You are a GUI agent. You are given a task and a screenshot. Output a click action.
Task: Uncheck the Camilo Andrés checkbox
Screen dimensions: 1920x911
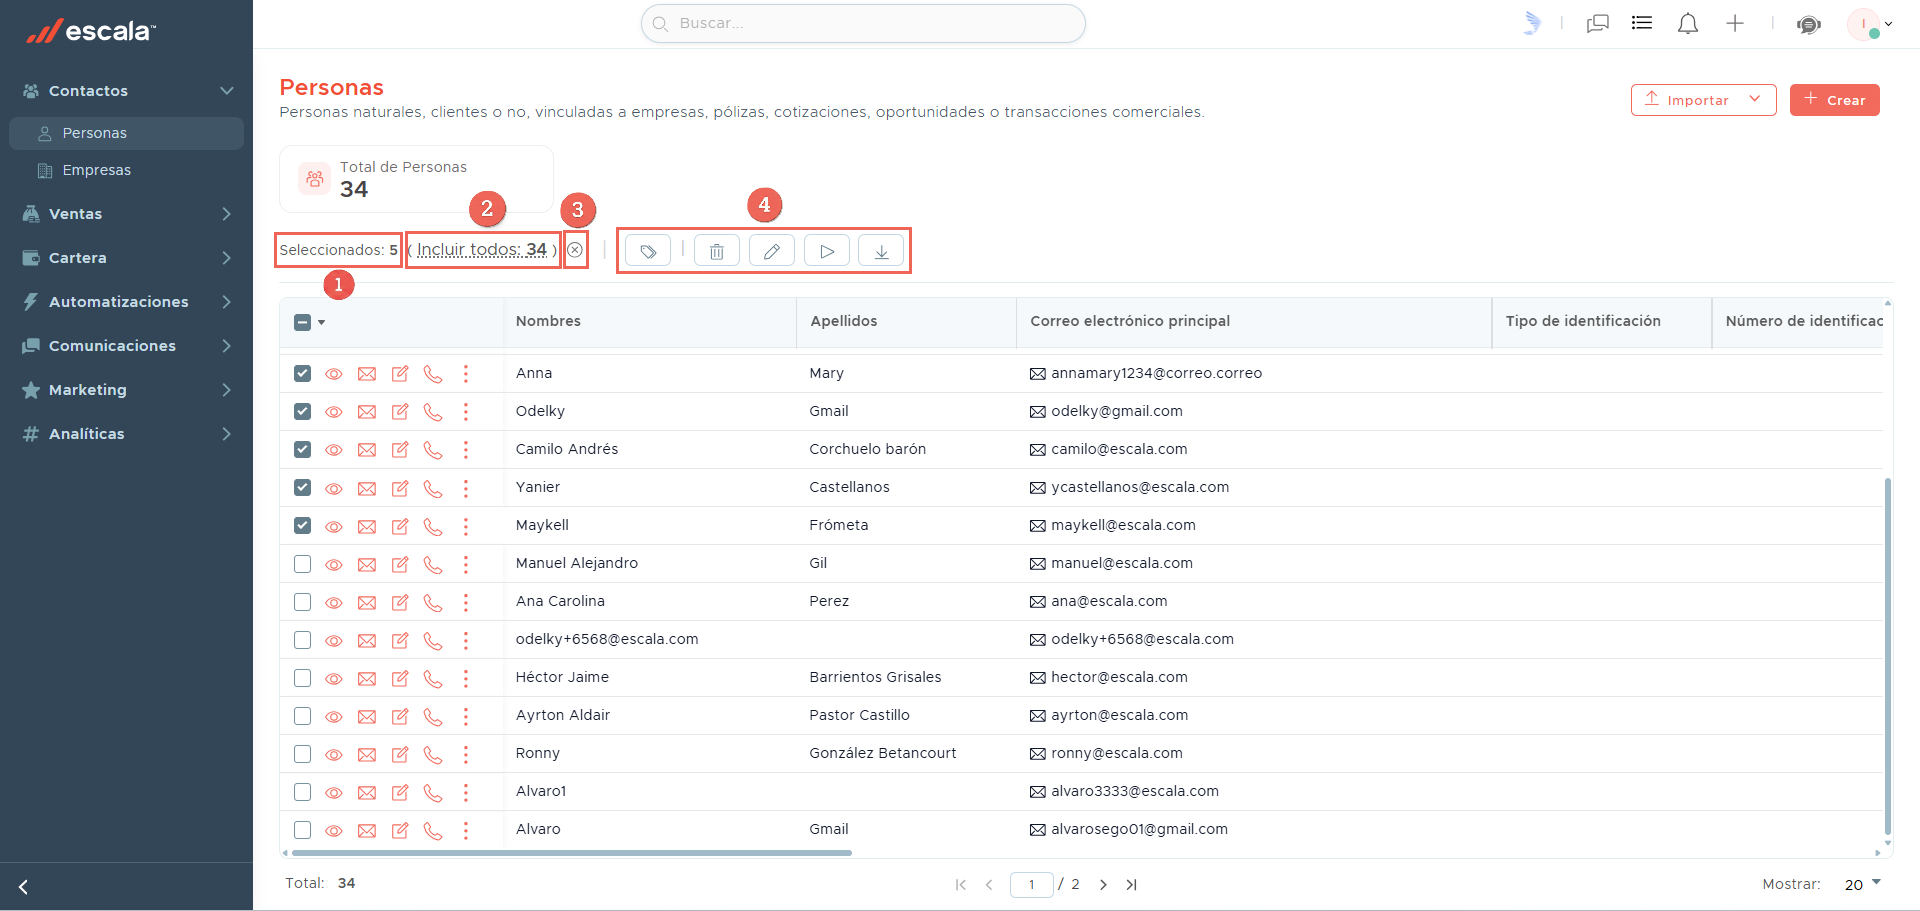coord(303,449)
